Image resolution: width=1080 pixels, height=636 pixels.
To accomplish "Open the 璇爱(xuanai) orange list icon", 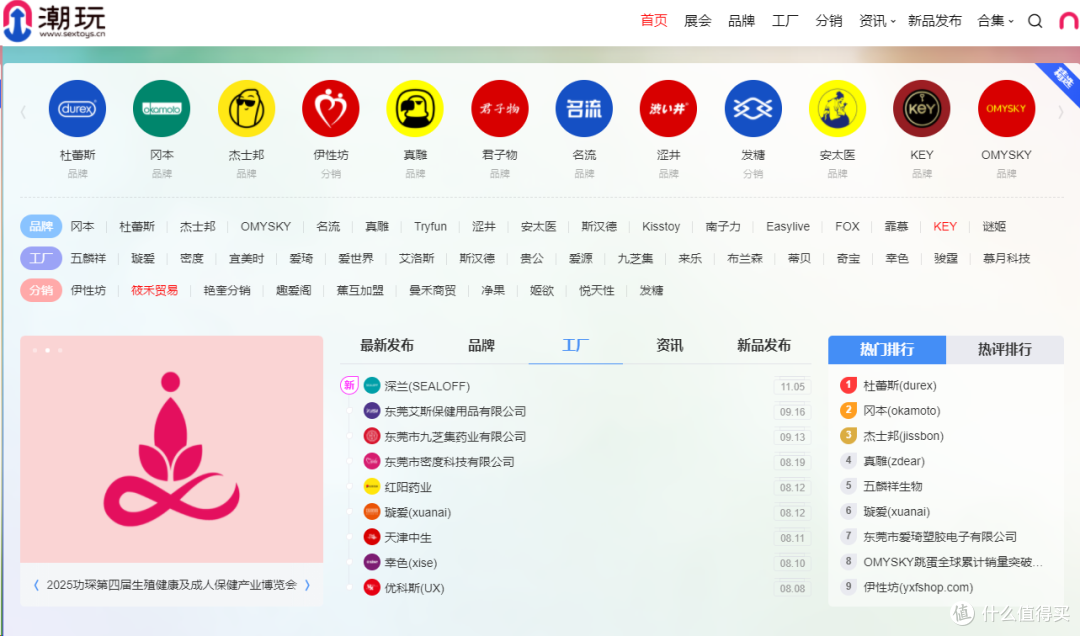I will (372, 512).
